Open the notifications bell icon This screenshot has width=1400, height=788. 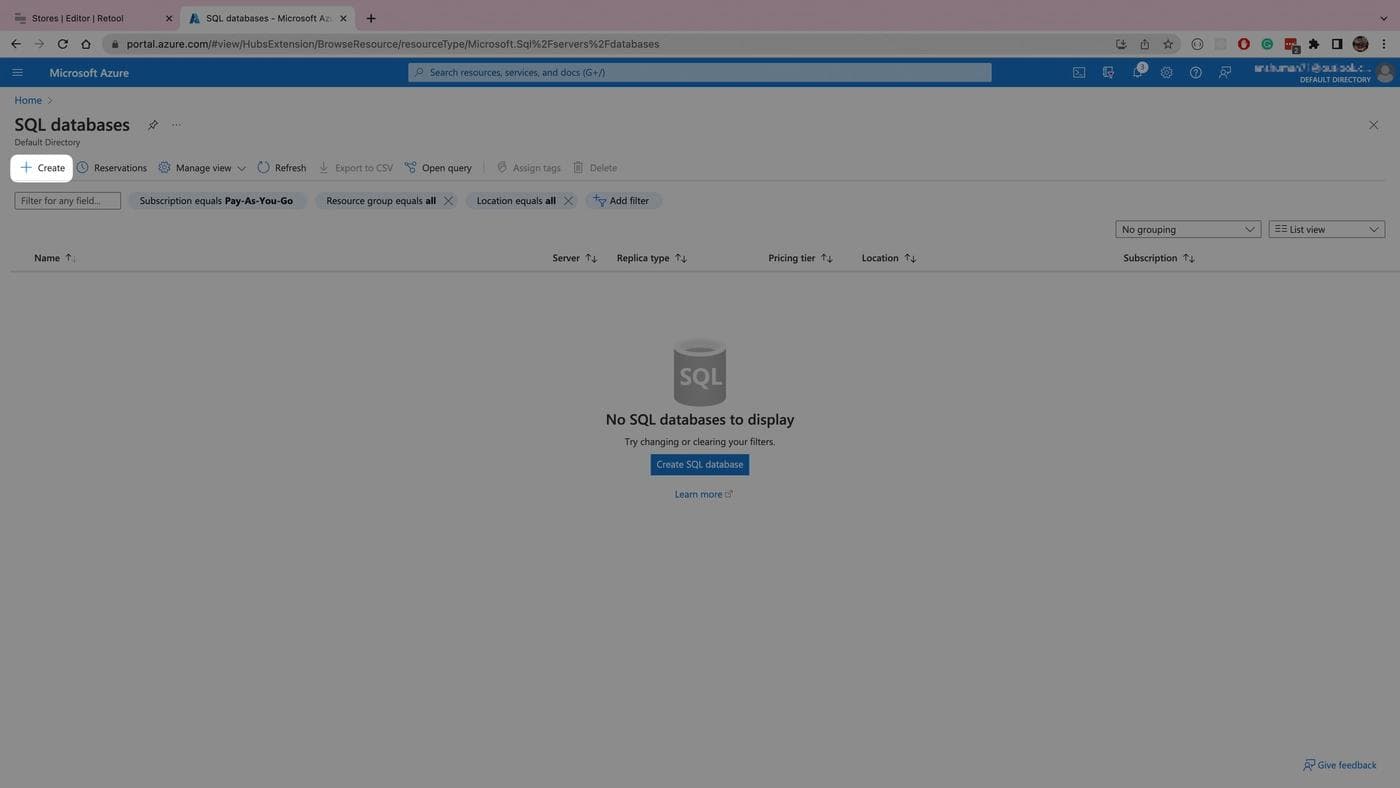click(1137, 73)
